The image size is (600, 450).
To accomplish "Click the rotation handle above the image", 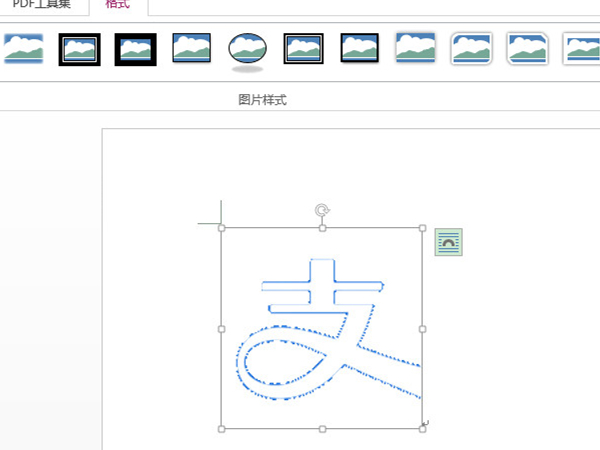I will point(322,210).
